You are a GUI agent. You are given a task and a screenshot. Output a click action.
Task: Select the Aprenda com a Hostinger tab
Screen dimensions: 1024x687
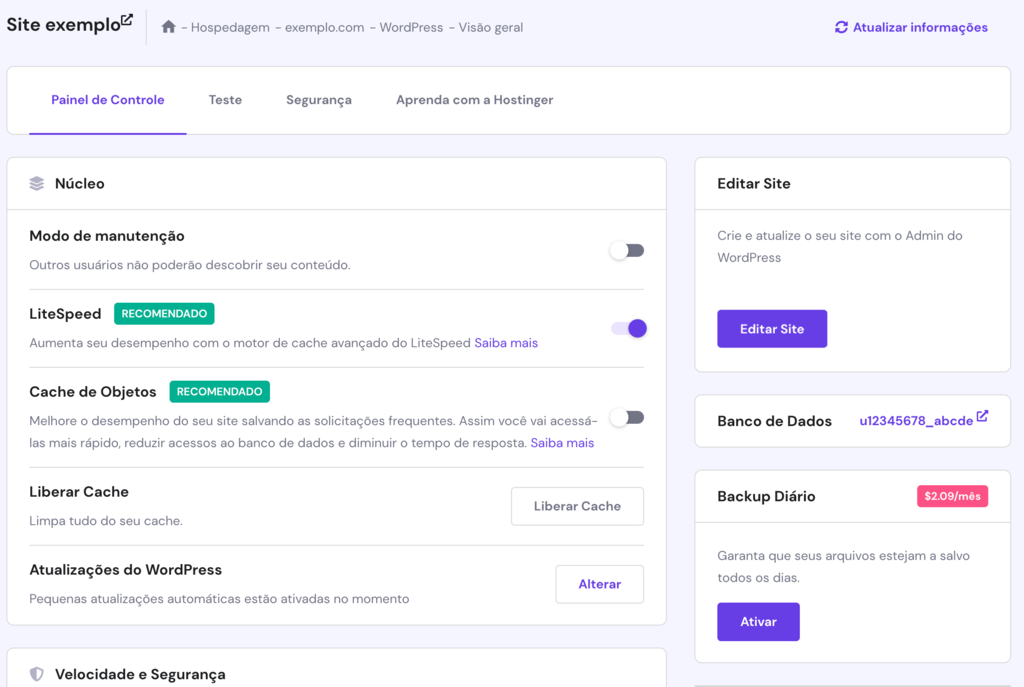(474, 100)
